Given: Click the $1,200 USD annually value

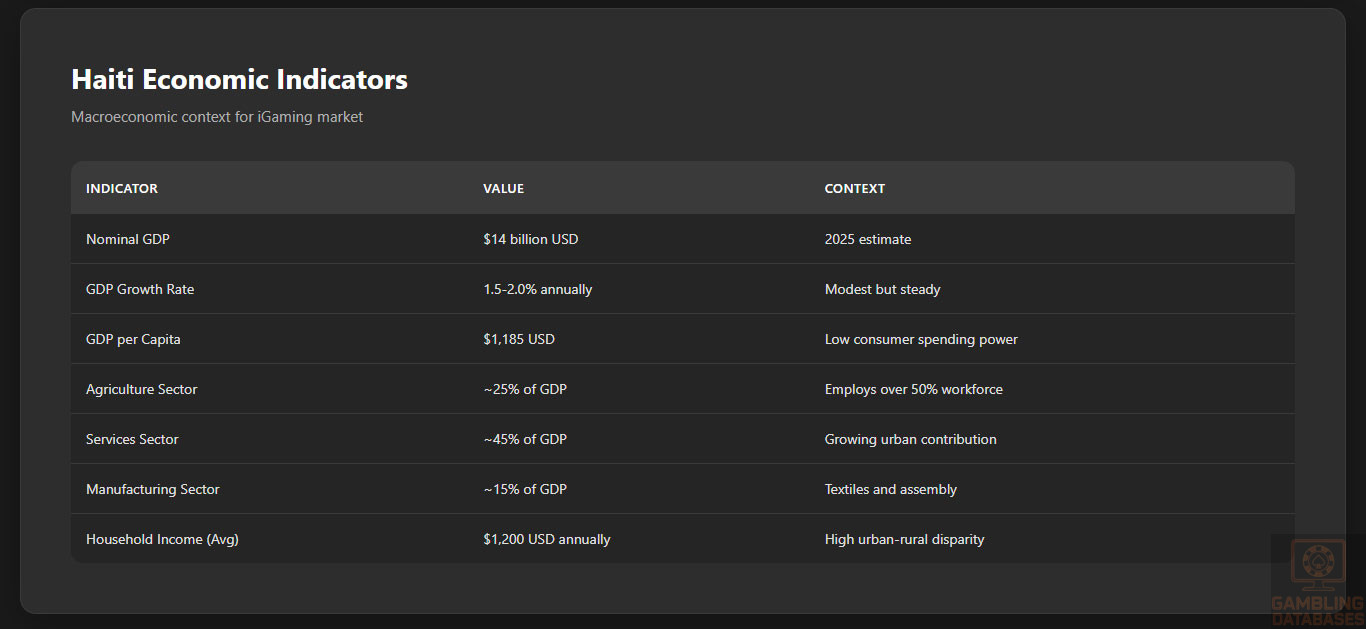Looking at the screenshot, I should tap(546, 540).
